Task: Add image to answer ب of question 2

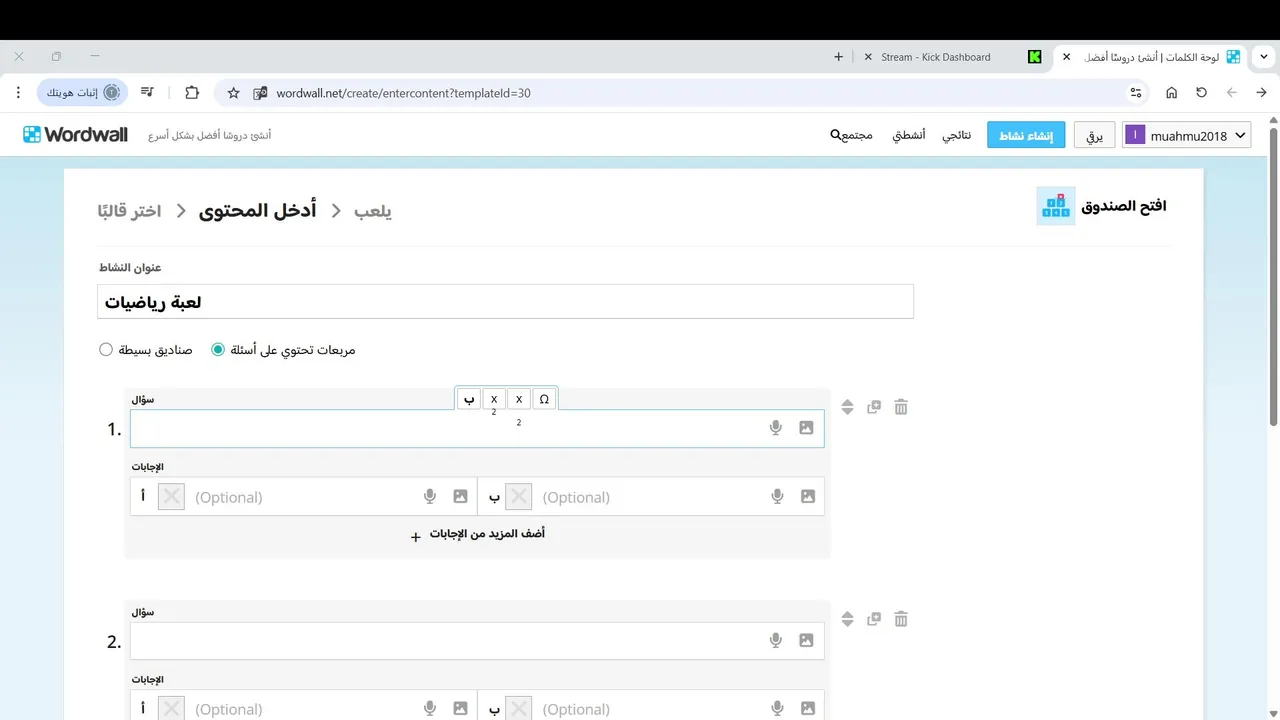Action: 808,708
